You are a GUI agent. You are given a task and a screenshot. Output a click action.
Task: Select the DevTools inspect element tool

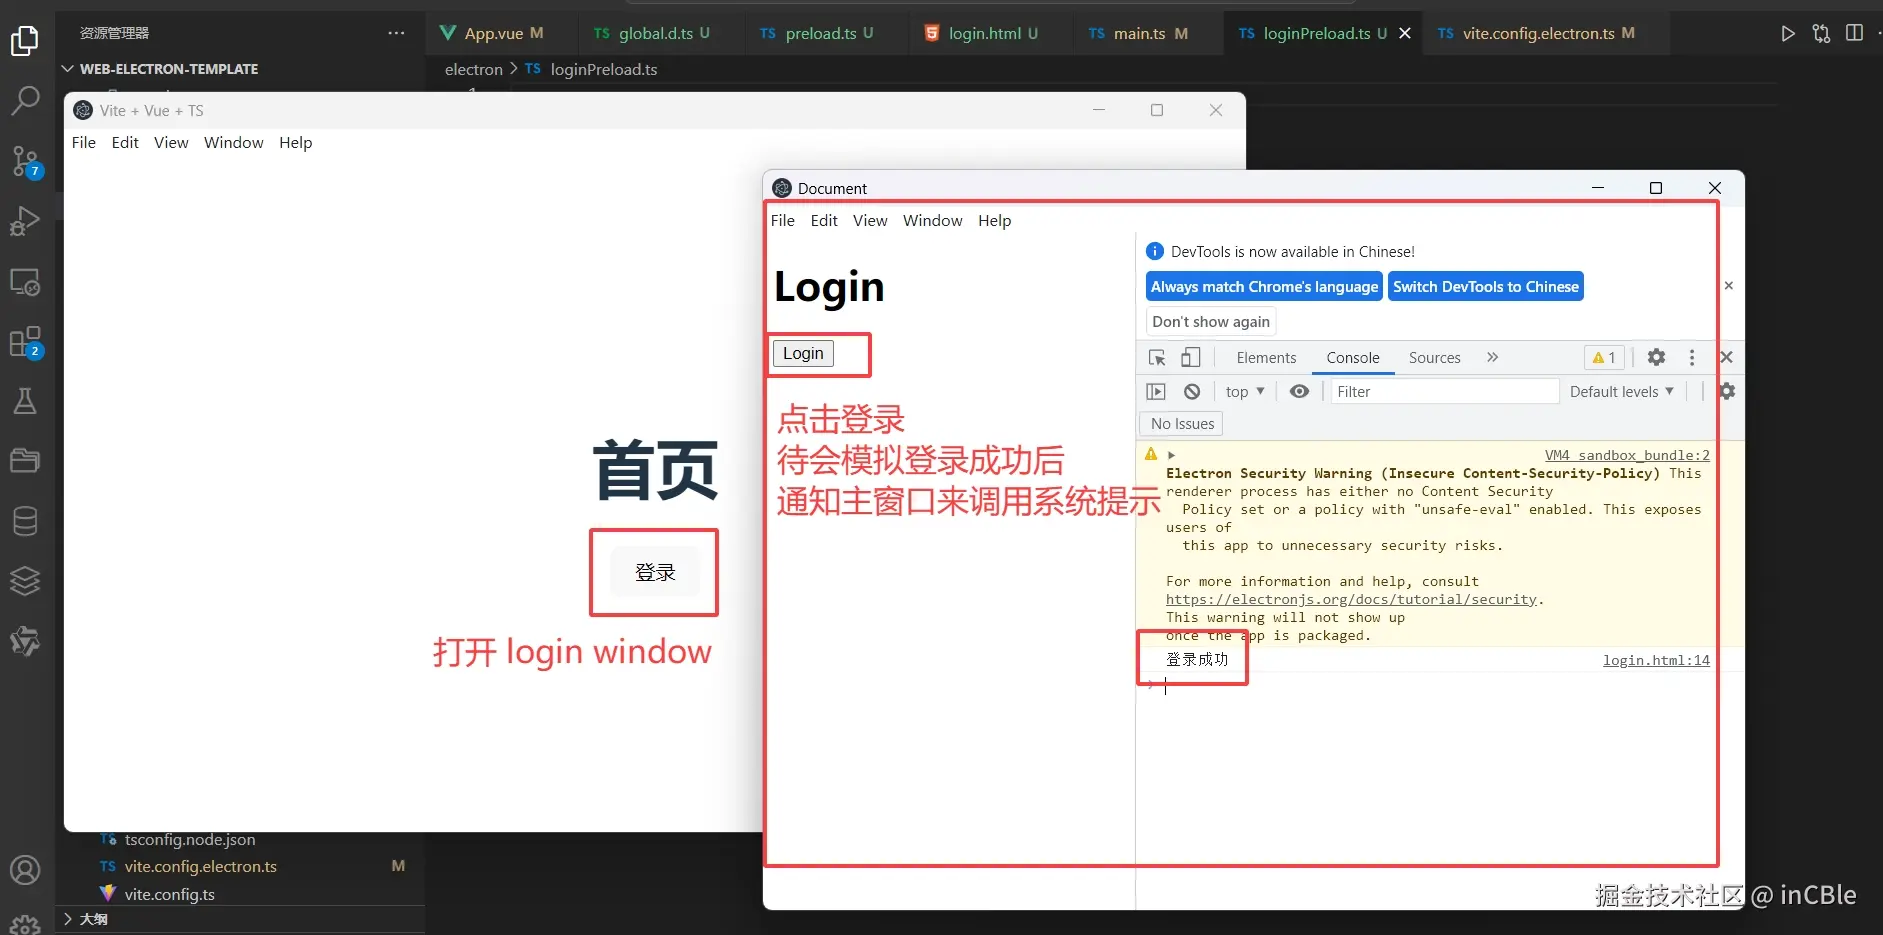[x=1157, y=358]
